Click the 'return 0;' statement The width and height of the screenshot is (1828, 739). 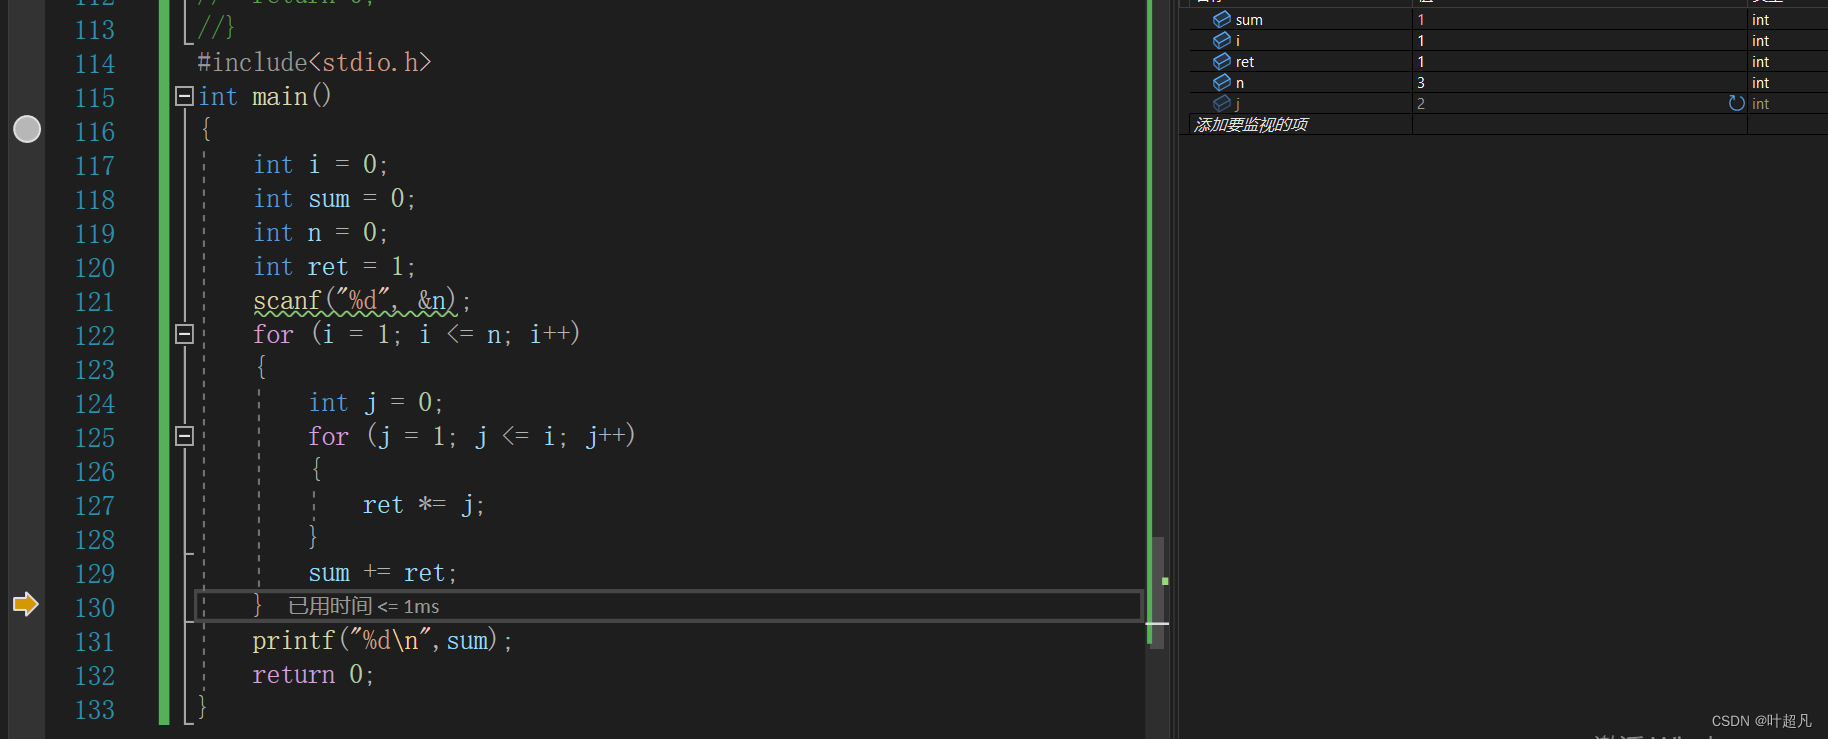pyautogui.click(x=313, y=675)
